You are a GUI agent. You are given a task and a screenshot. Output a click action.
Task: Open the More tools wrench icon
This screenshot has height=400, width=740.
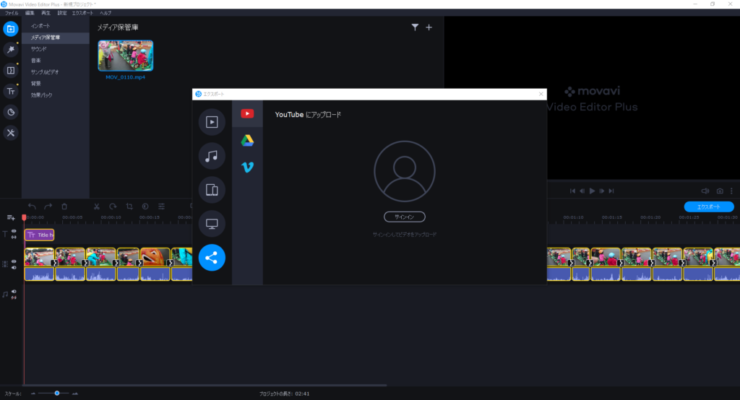click(11, 133)
